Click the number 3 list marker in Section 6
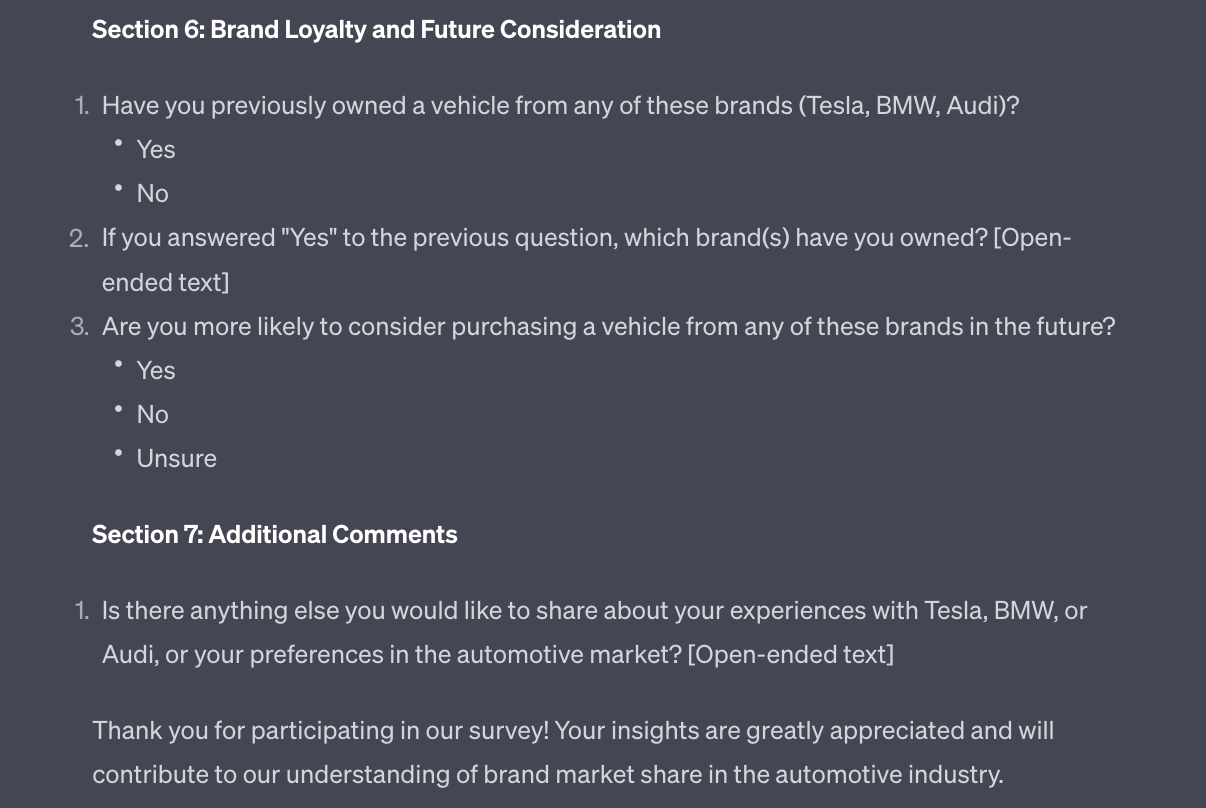 (x=79, y=326)
